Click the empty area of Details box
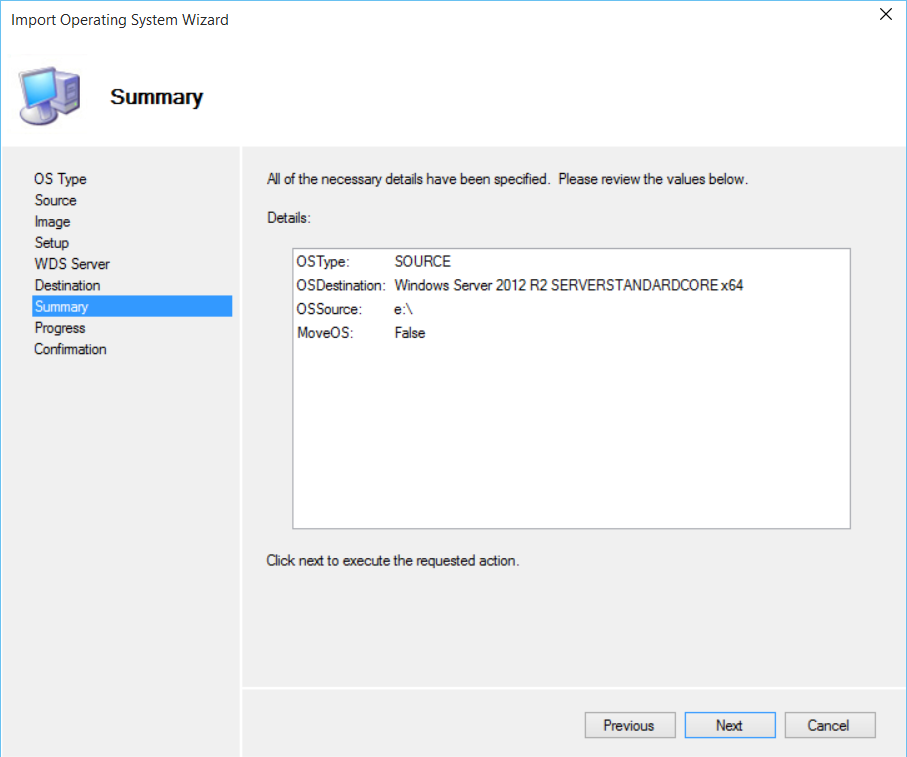 point(570,440)
